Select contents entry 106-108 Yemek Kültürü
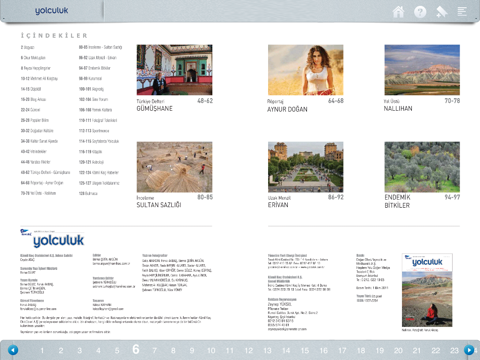This screenshot has width=480, height=360. coord(95,110)
